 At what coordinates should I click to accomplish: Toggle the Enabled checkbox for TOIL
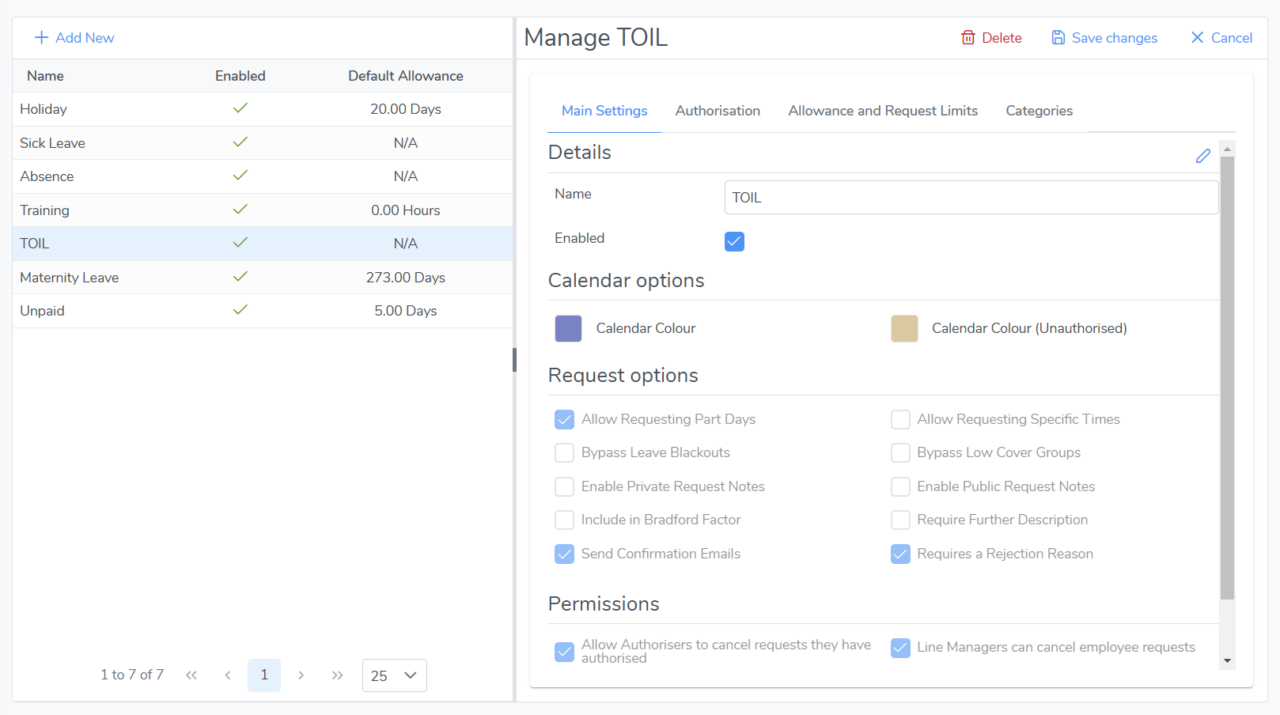pos(734,241)
